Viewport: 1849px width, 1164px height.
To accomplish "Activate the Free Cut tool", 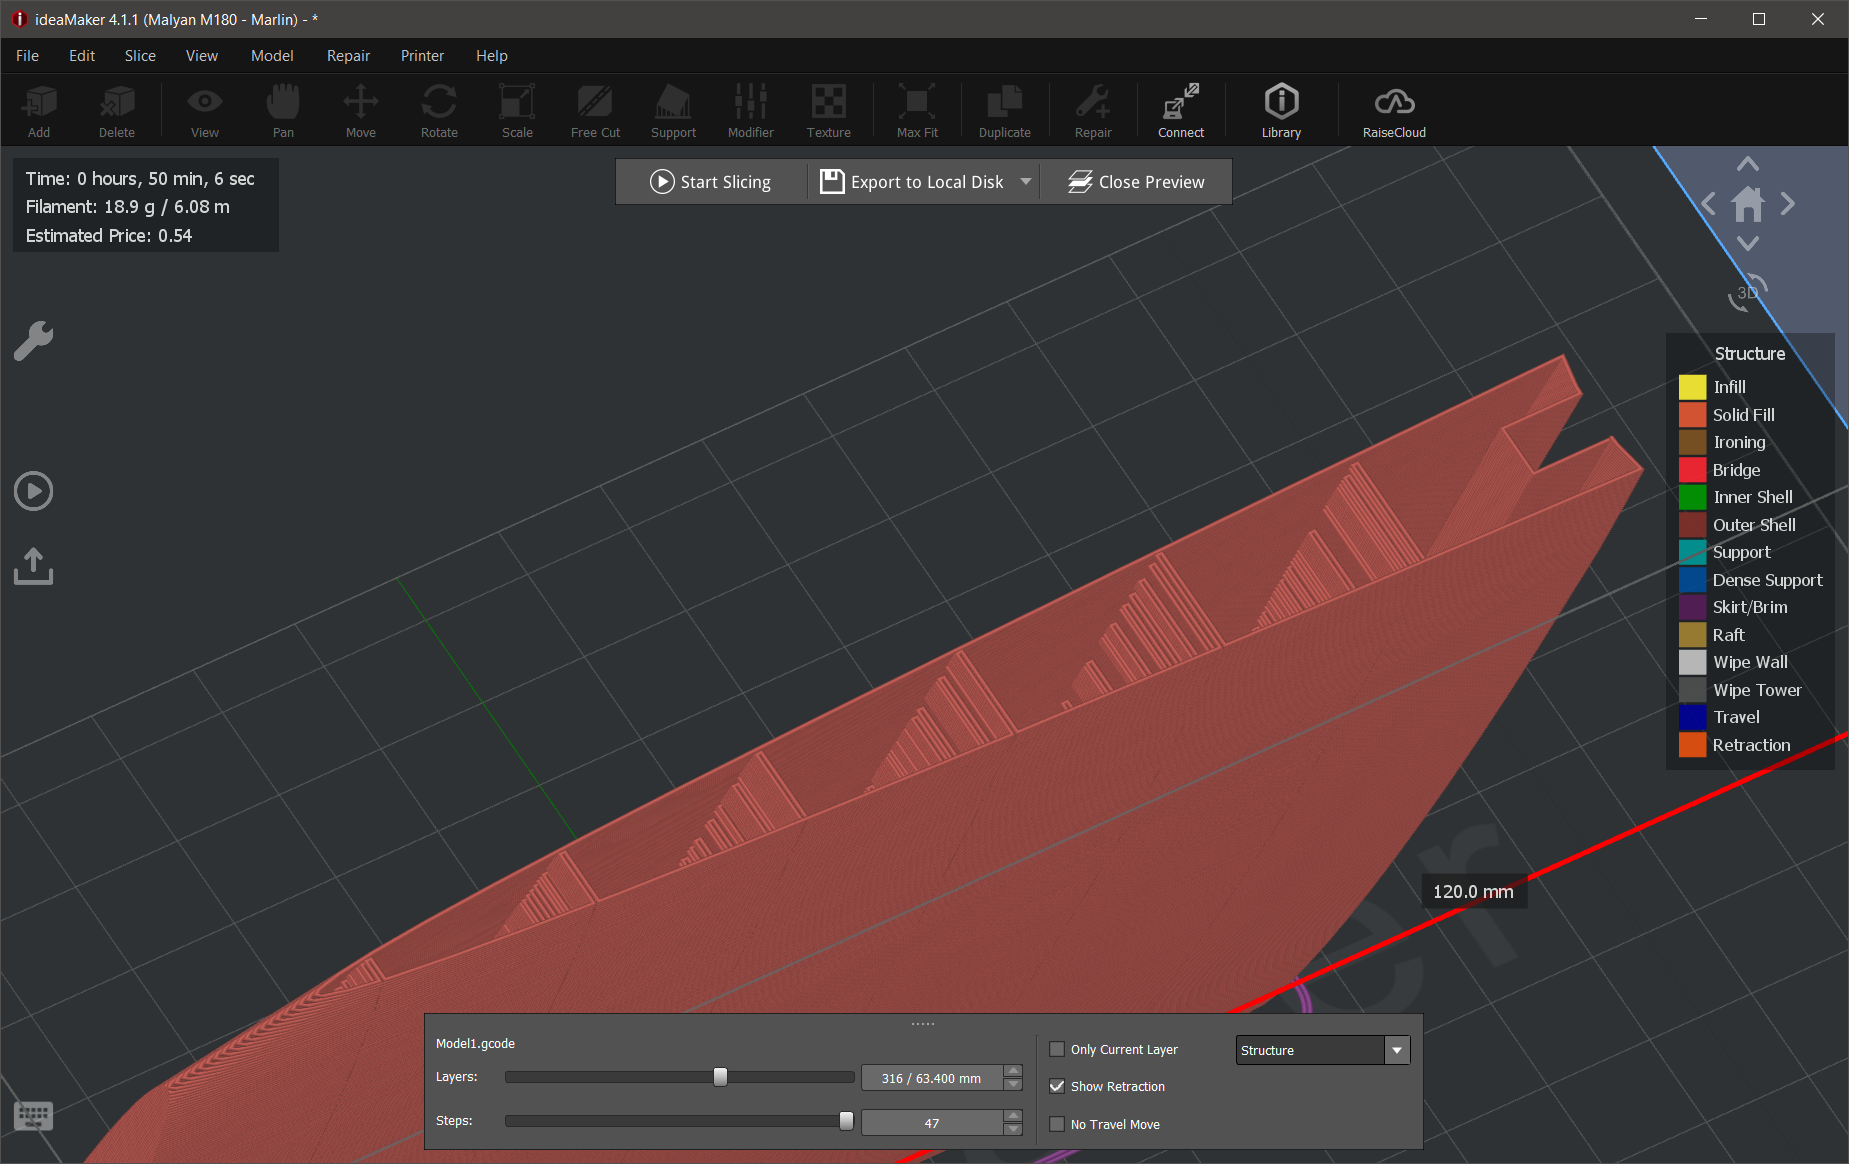I will click(595, 110).
